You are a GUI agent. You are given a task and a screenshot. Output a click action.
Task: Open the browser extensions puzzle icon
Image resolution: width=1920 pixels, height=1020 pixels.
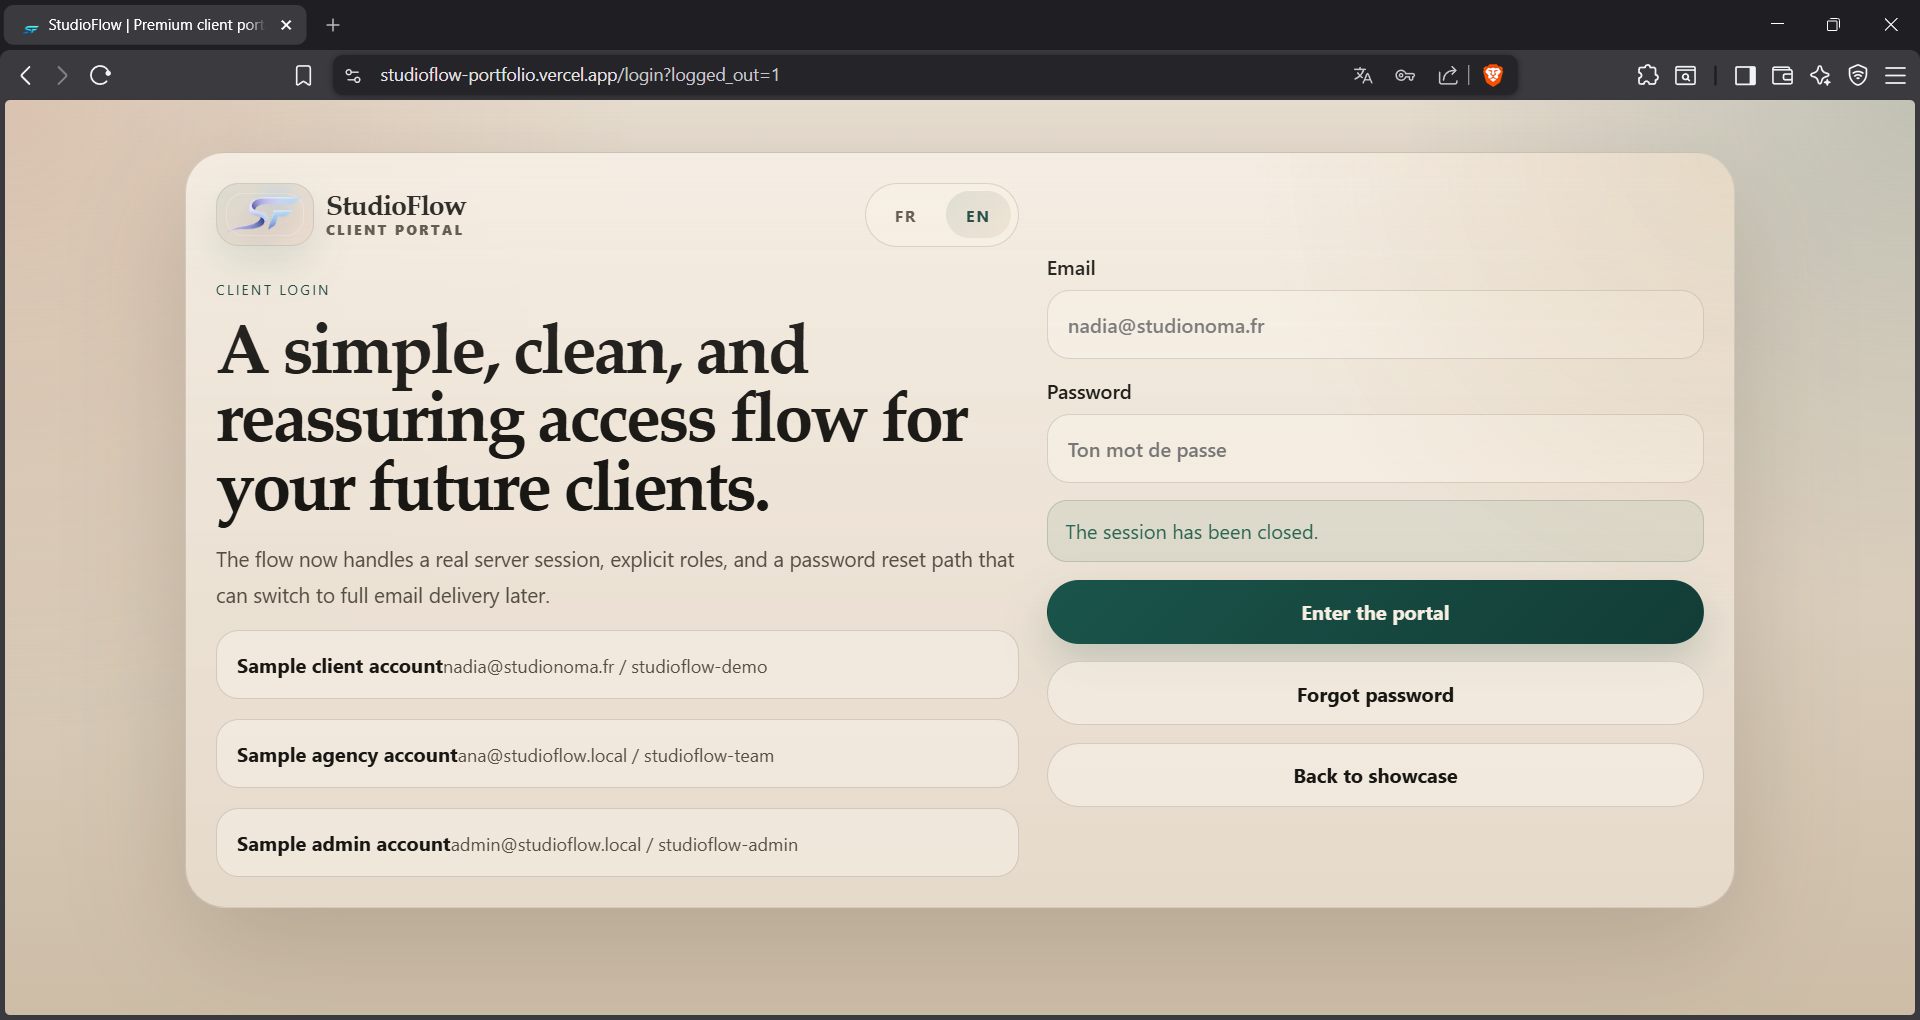[x=1647, y=75]
